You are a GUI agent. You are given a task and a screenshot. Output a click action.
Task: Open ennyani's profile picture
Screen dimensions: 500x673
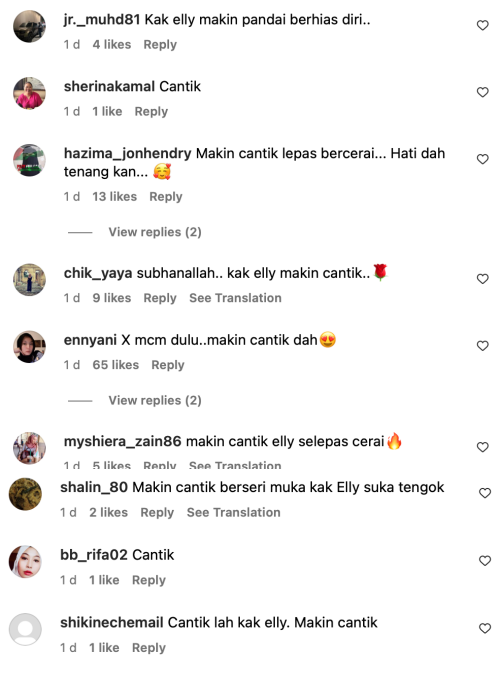point(29,346)
